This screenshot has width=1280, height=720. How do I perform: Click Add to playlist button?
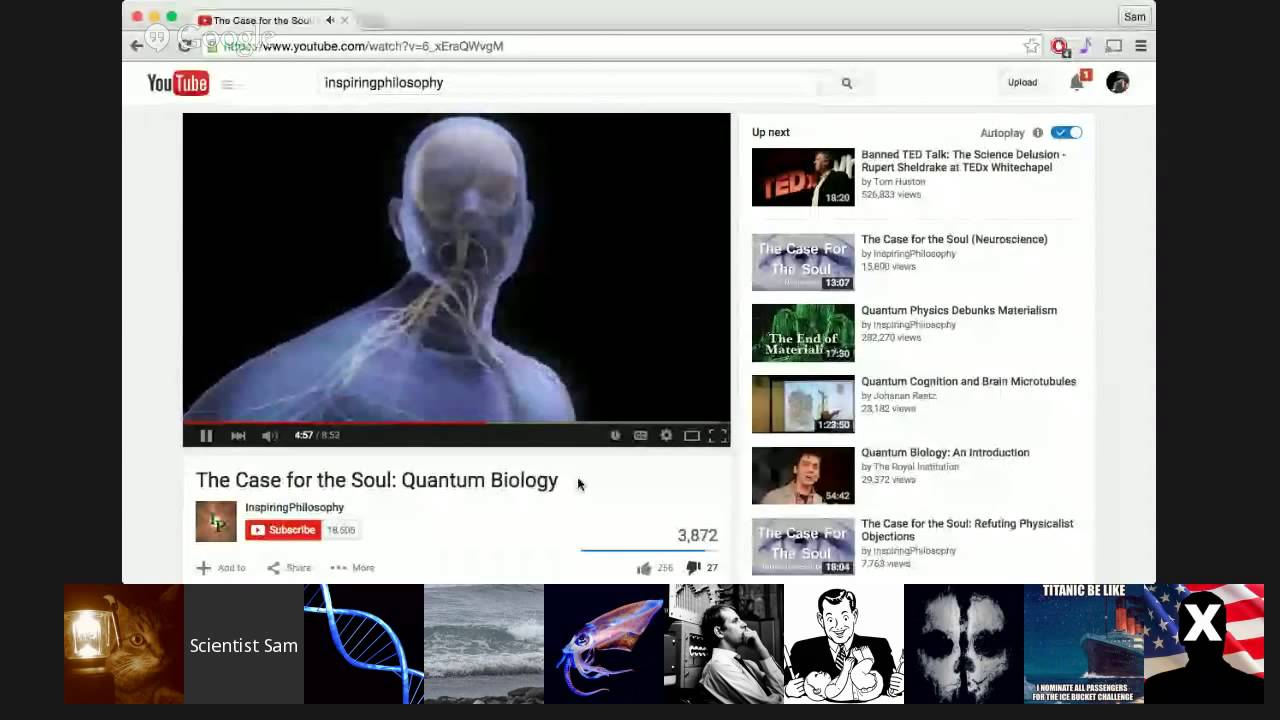pyautogui.click(x=221, y=568)
